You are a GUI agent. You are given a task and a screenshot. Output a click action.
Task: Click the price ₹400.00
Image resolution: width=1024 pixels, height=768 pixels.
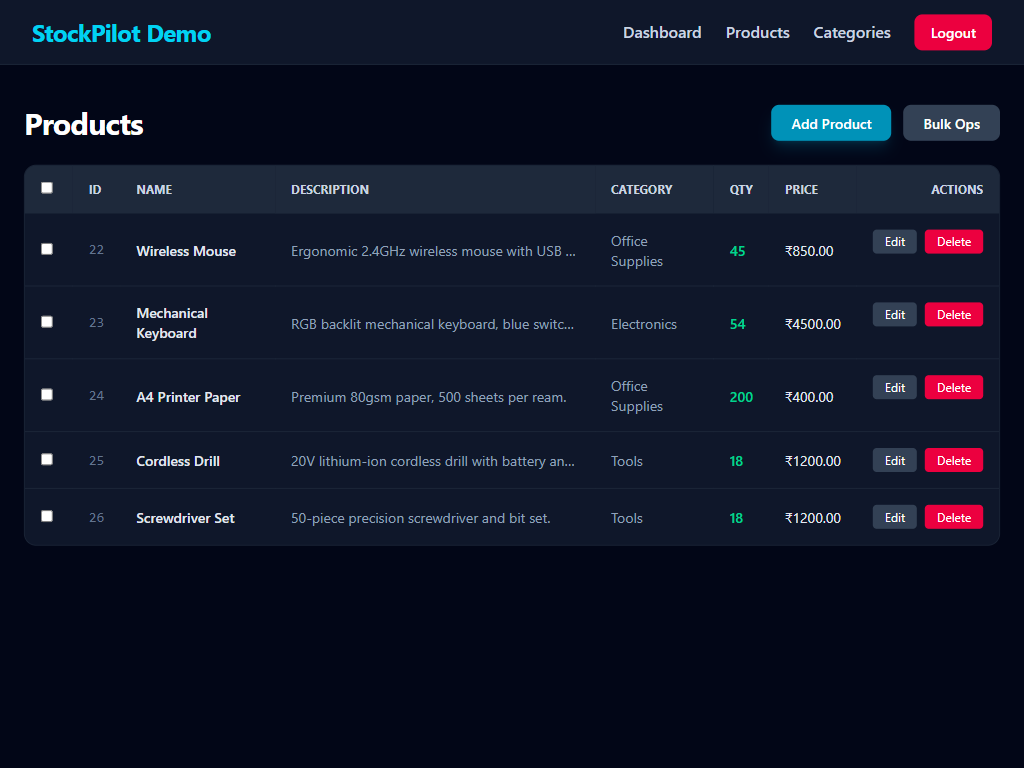point(809,397)
